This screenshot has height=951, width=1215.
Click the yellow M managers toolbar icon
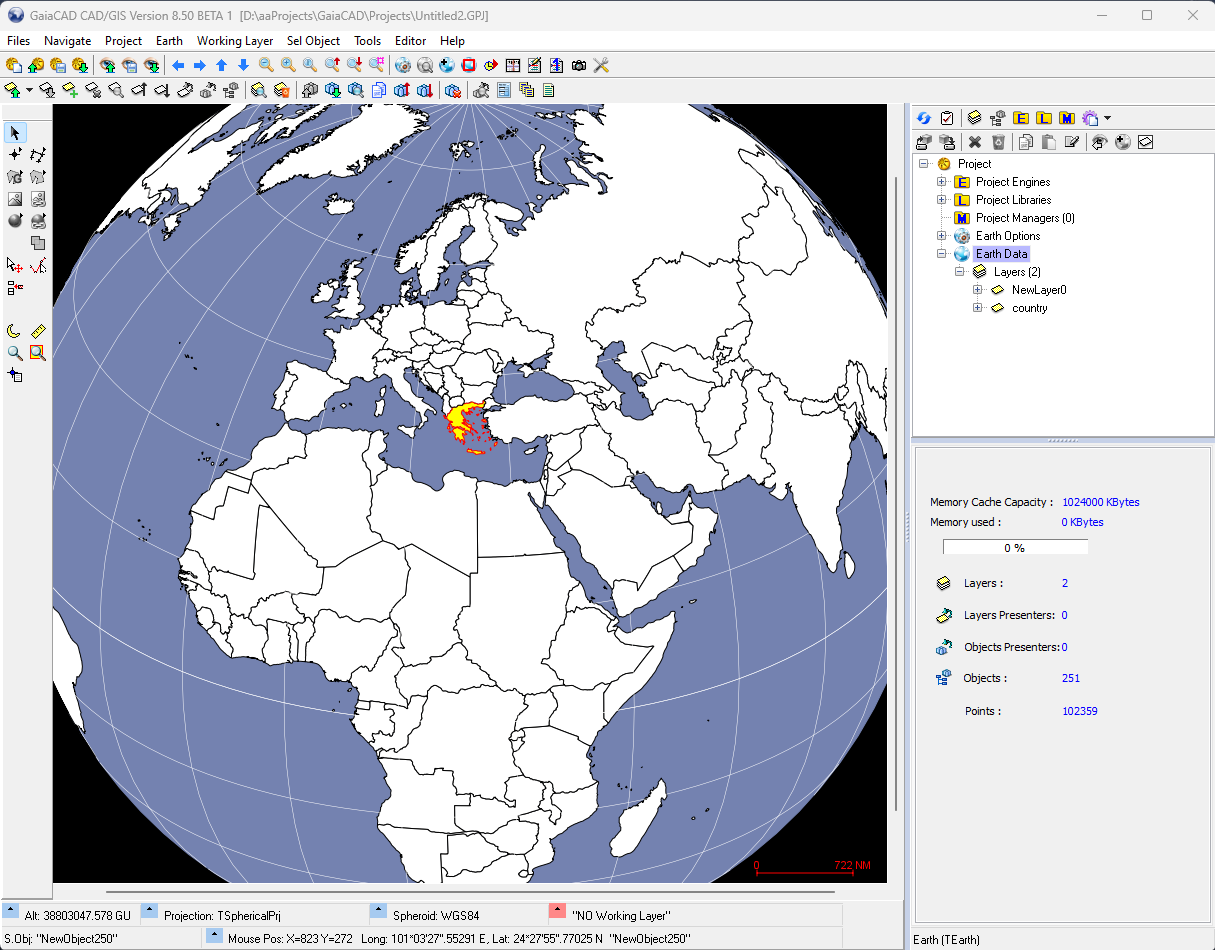click(1067, 118)
